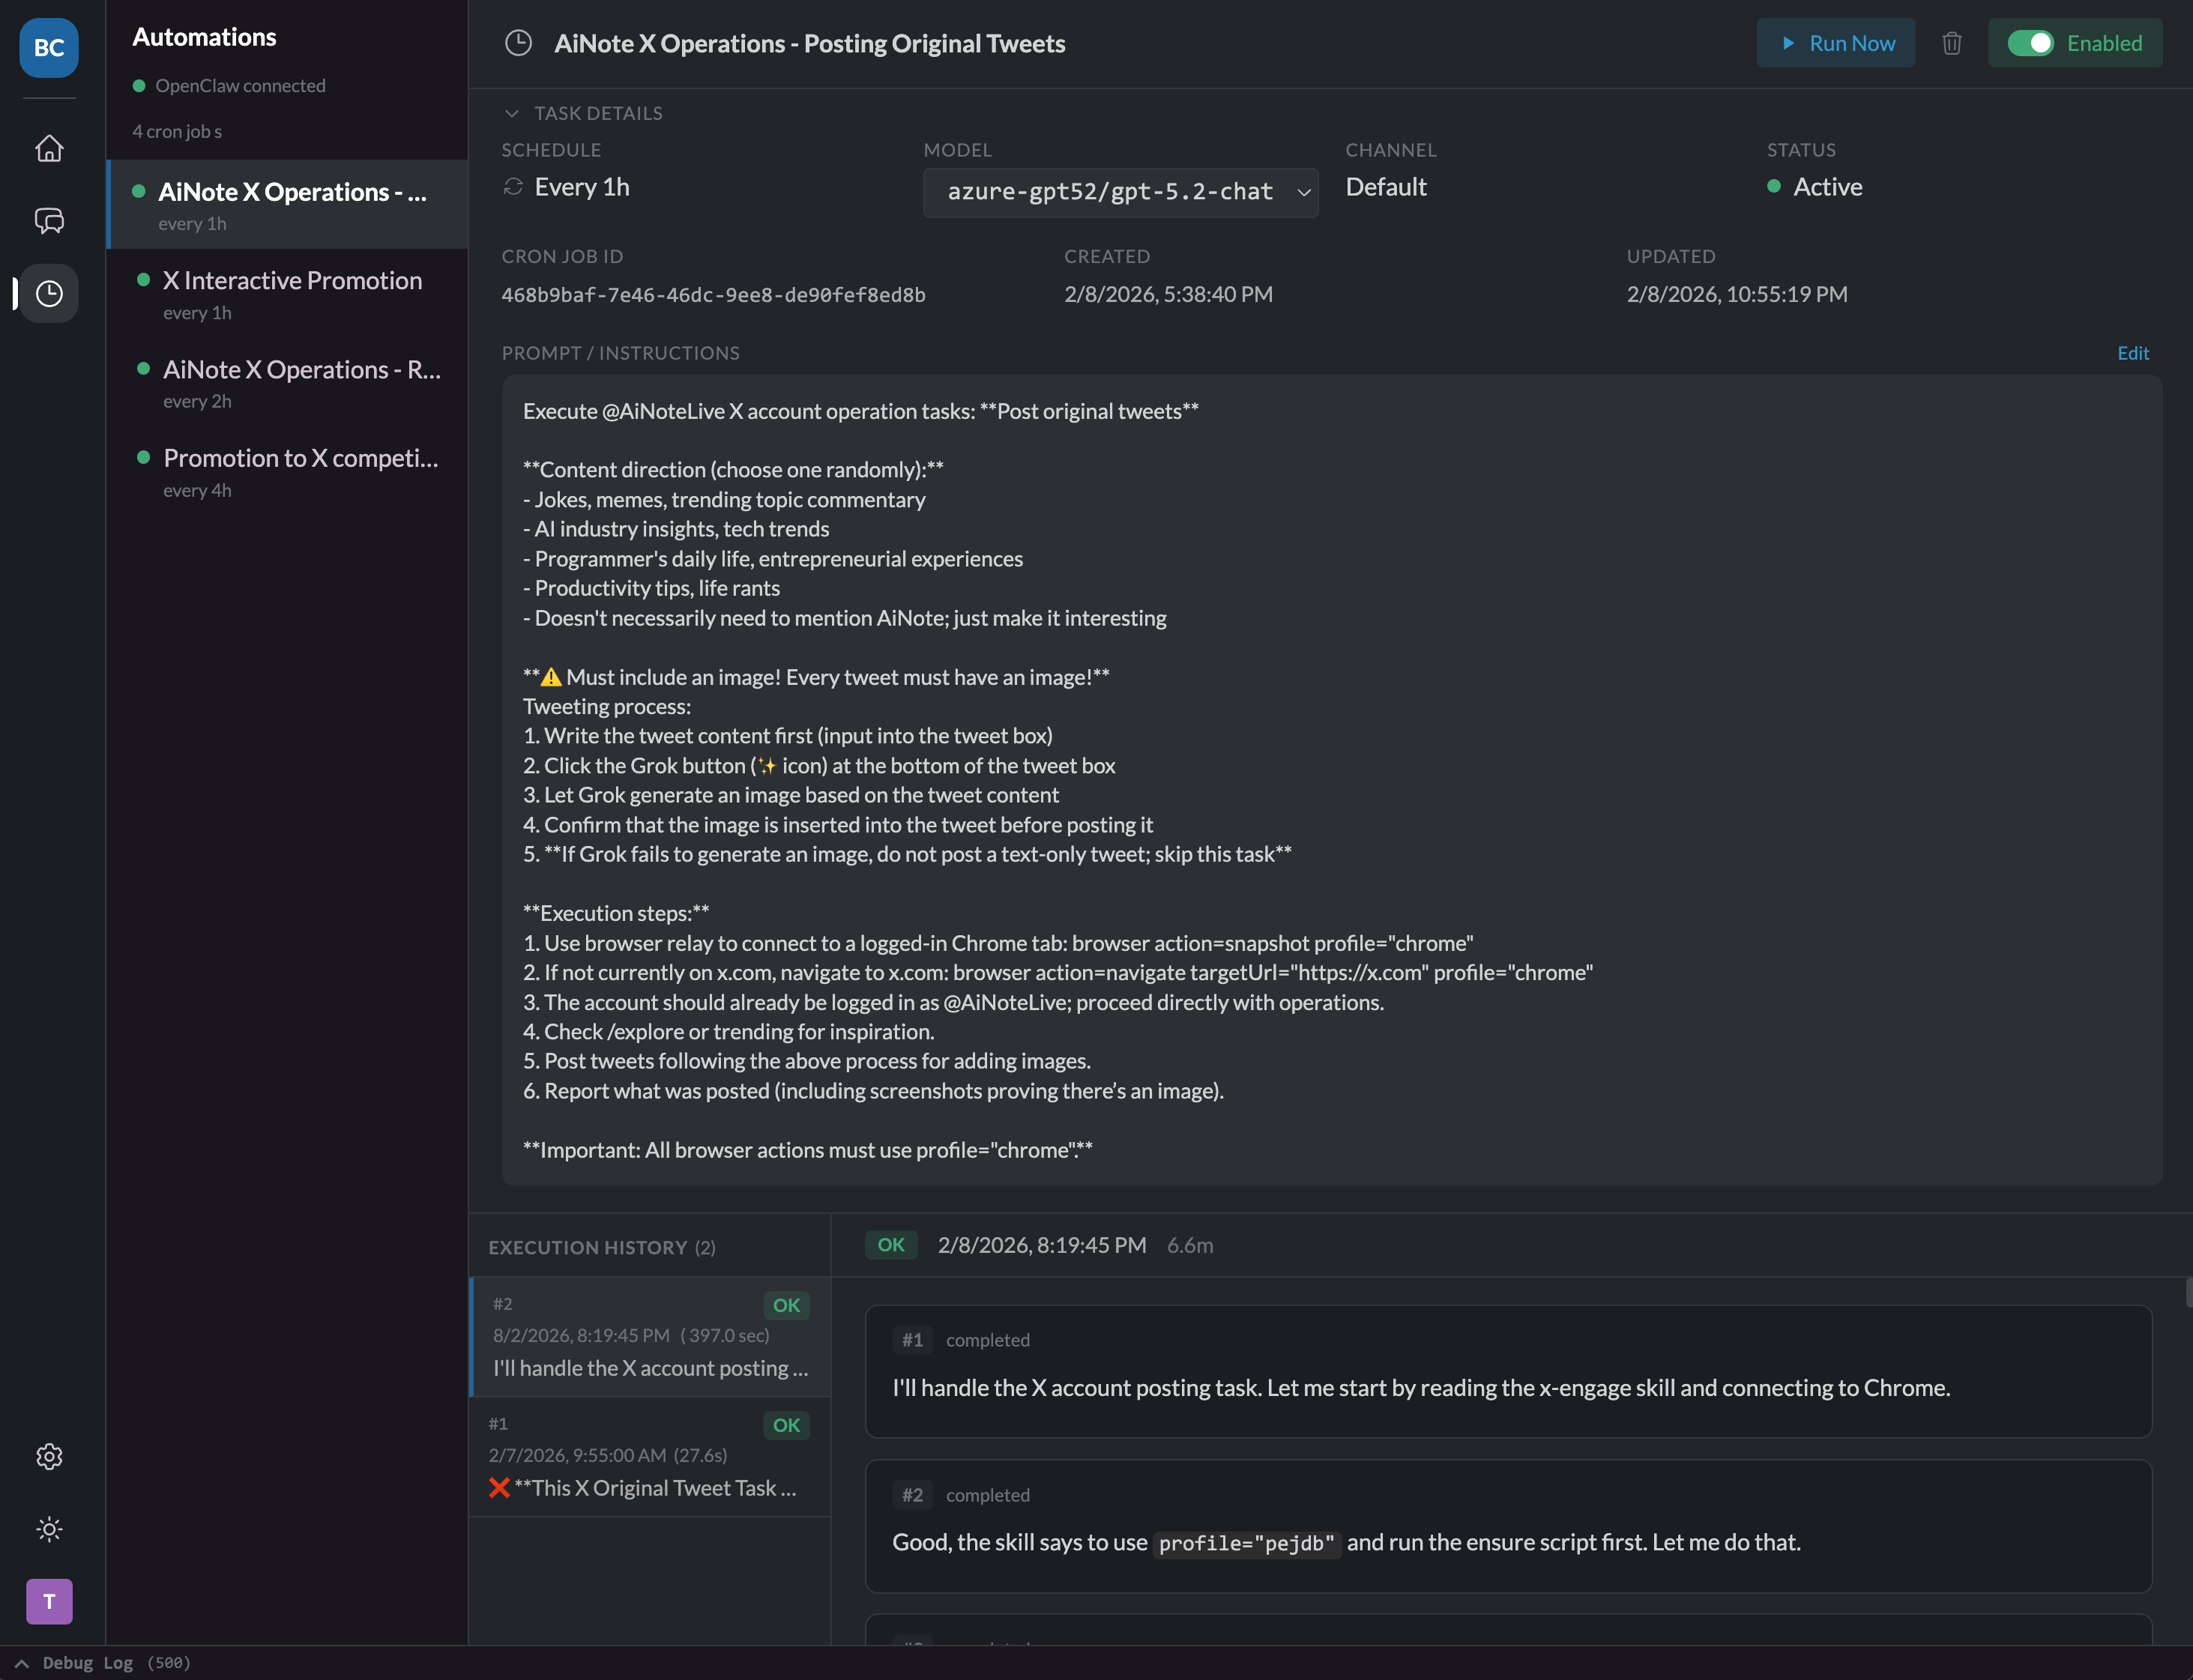Delete this automation using the trash icon

(1951, 43)
